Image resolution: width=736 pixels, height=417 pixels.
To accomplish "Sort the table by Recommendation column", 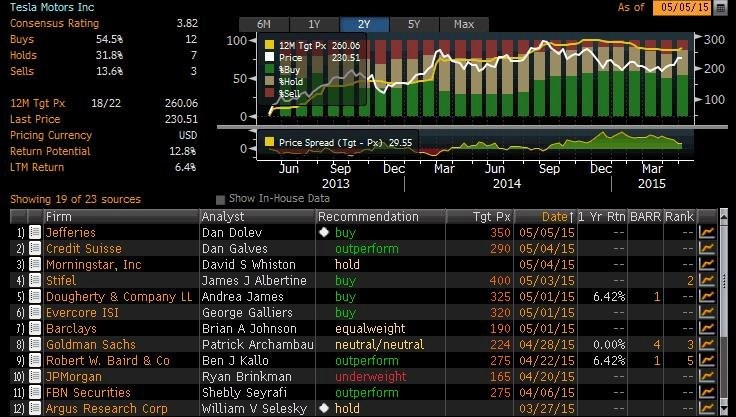I will 380,216.
